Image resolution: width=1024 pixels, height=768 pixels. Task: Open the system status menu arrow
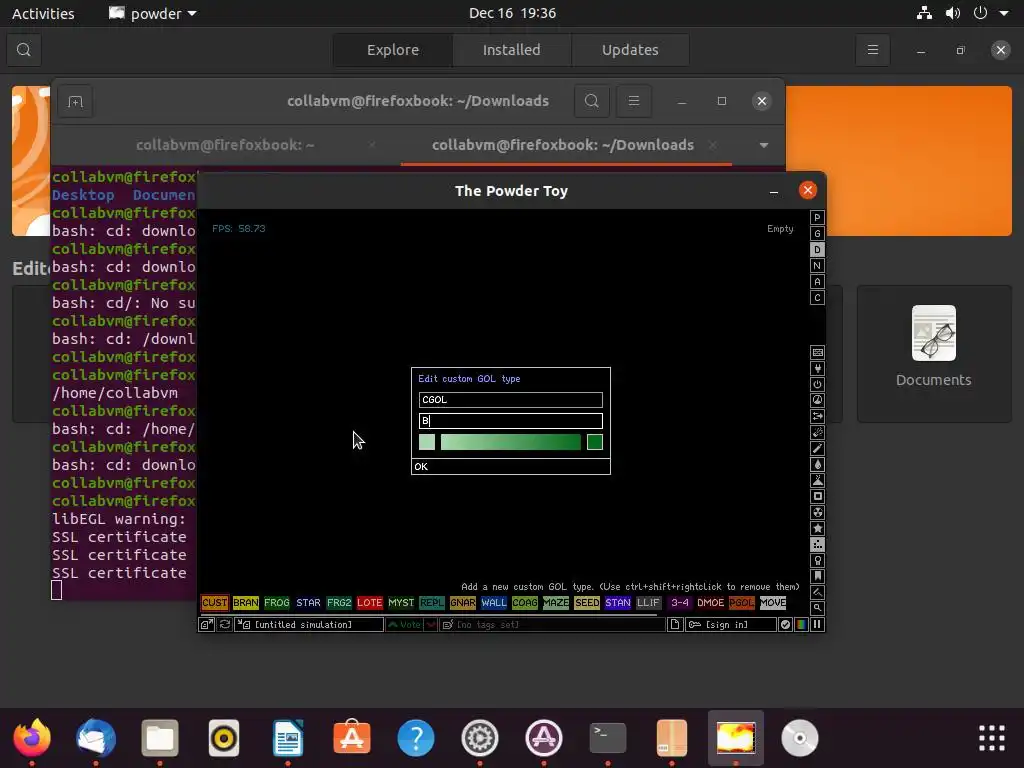(1004, 13)
